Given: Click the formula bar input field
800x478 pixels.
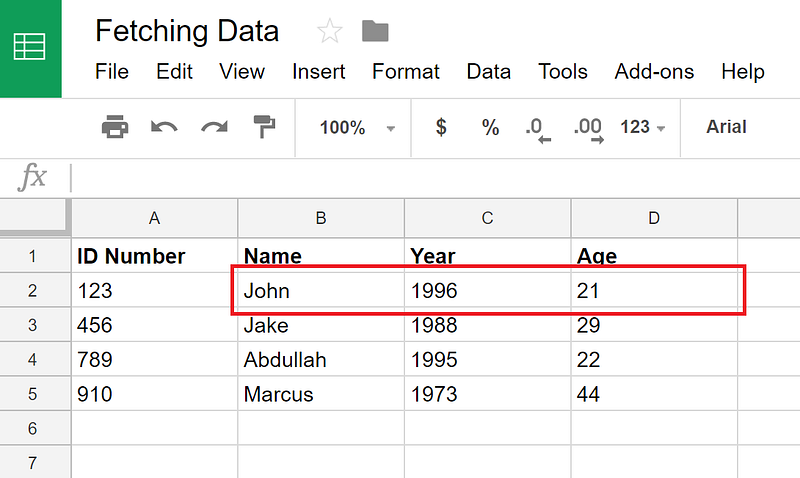Looking at the screenshot, I should pyautogui.click(x=435, y=178).
